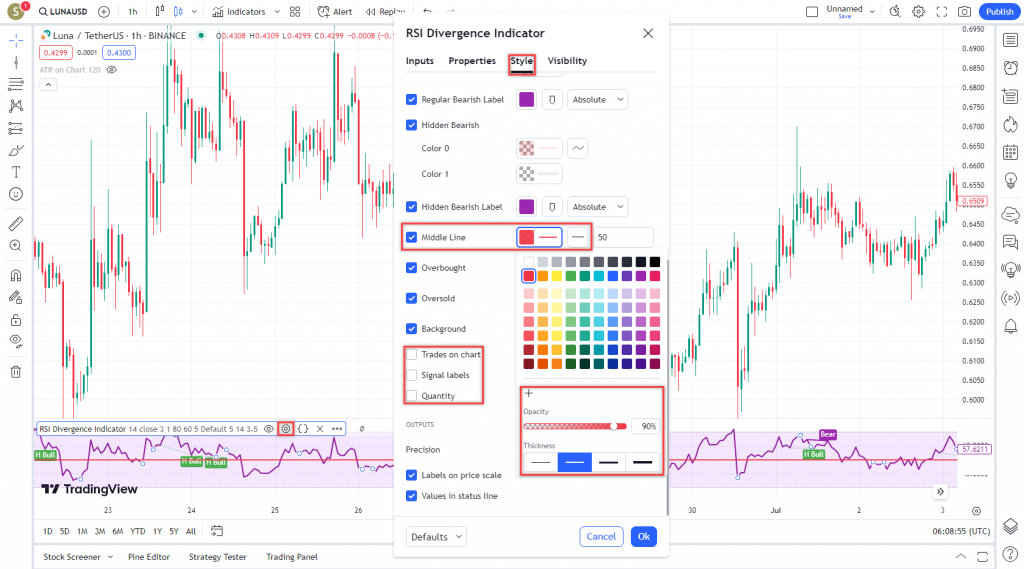Enable the Signal labels checkbox
The height and width of the screenshot is (569, 1024).
pos(411,375)
